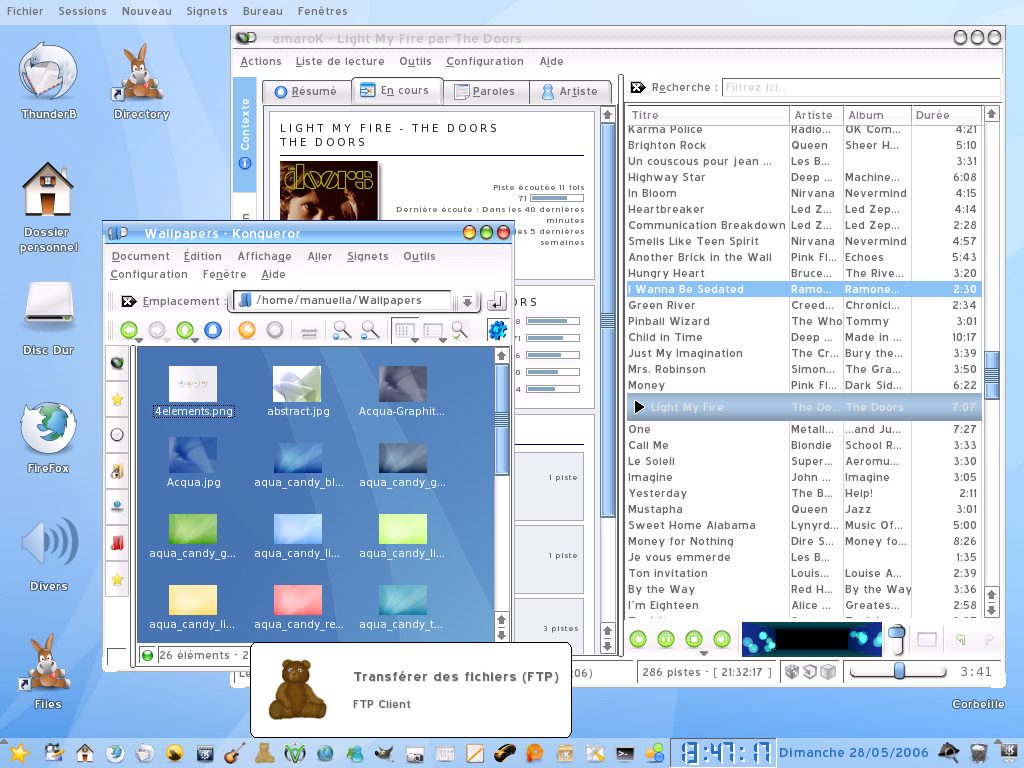This screenshot has height=768, width=1024.
Task: Select 4elements.png thumbnail in Konqueror
Action: click(193, 384)
